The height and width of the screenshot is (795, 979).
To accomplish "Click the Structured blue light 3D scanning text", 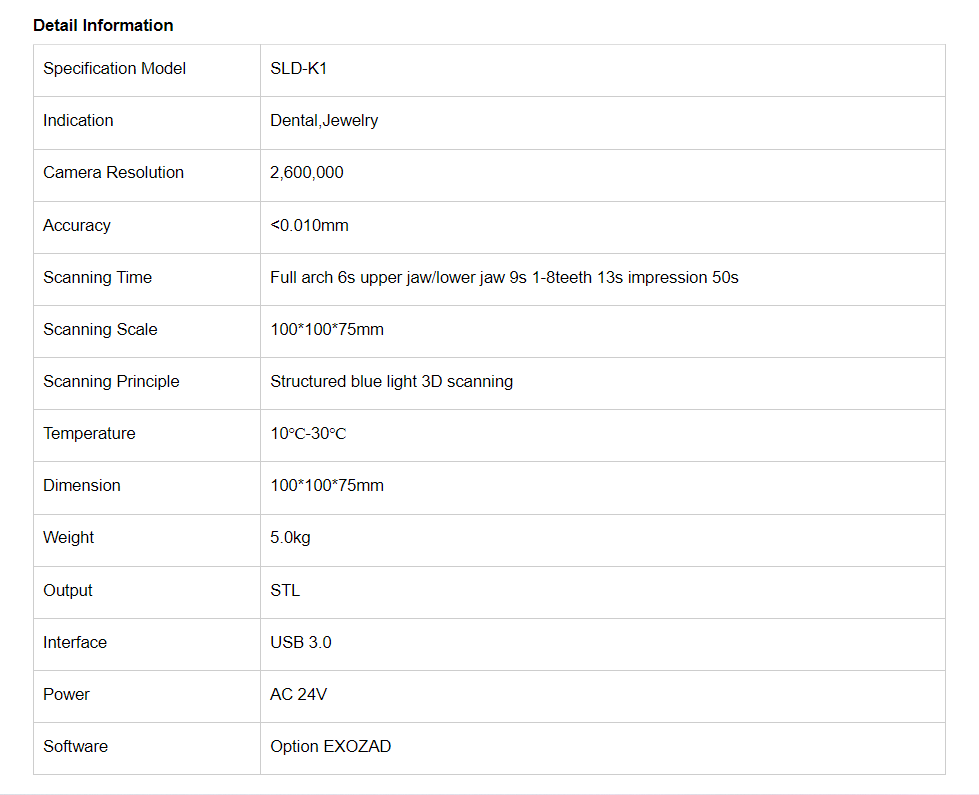I will (391, 382).
